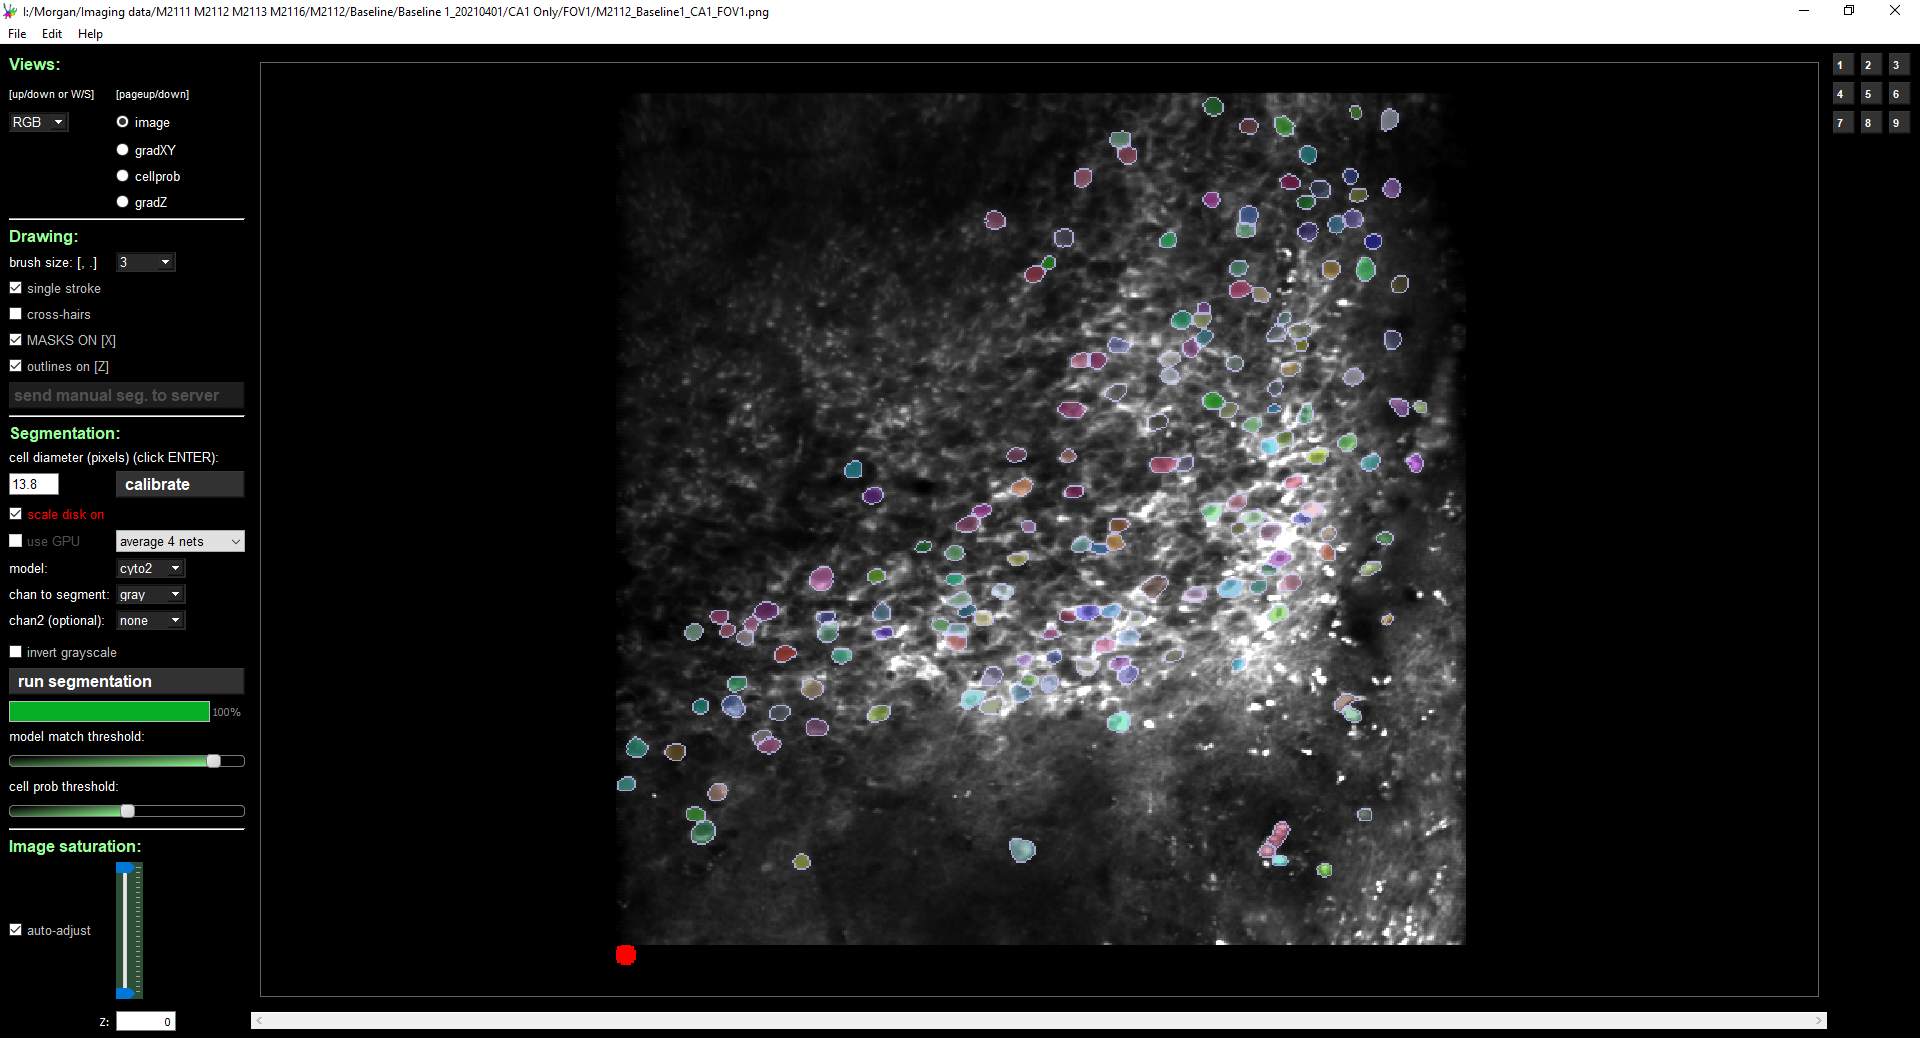Open the File menu
This screenshot has height=1038, width=1920.
[x=16, y=33]
